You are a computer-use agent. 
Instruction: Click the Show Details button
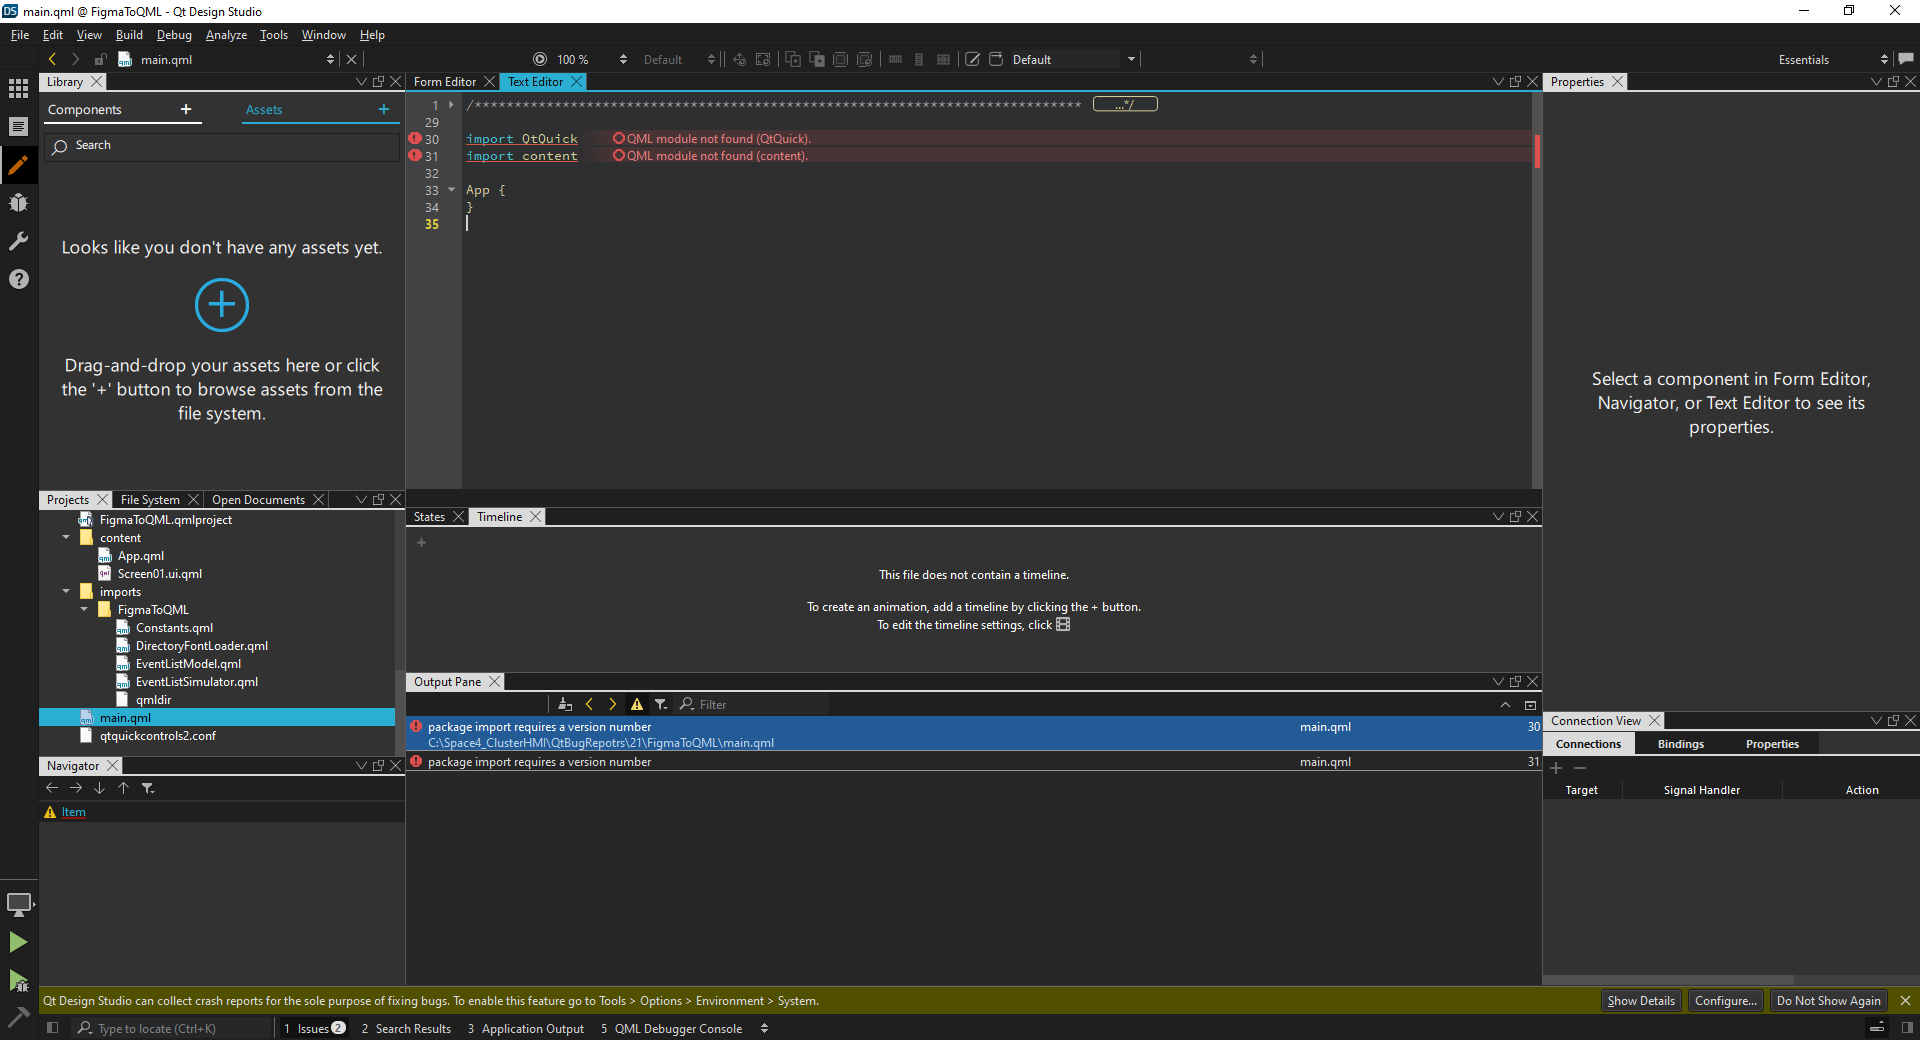(1640, 1001)
